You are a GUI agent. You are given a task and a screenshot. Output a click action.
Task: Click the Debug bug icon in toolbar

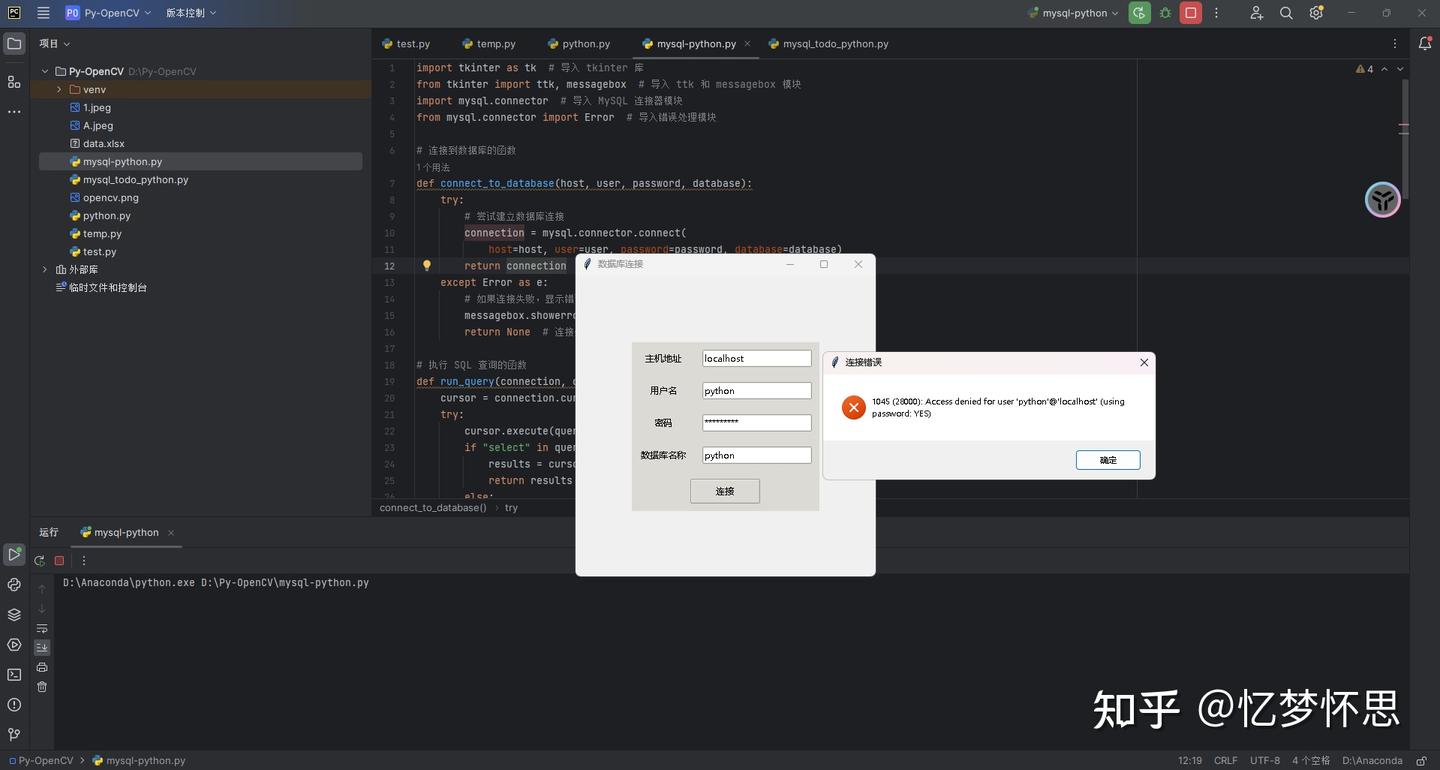tap(1165, 13)
